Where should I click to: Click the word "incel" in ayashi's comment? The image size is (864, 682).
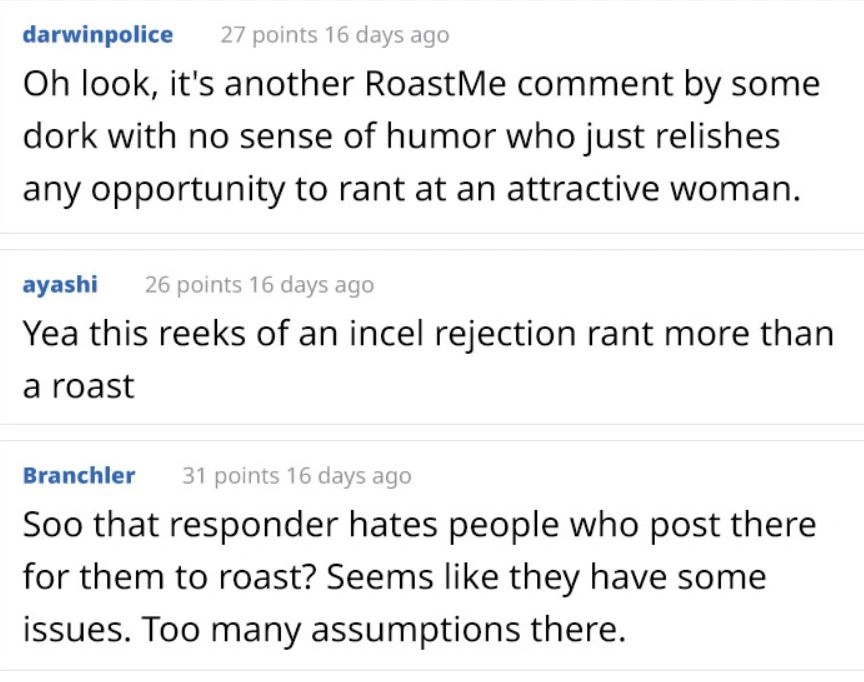pos(398,334)
